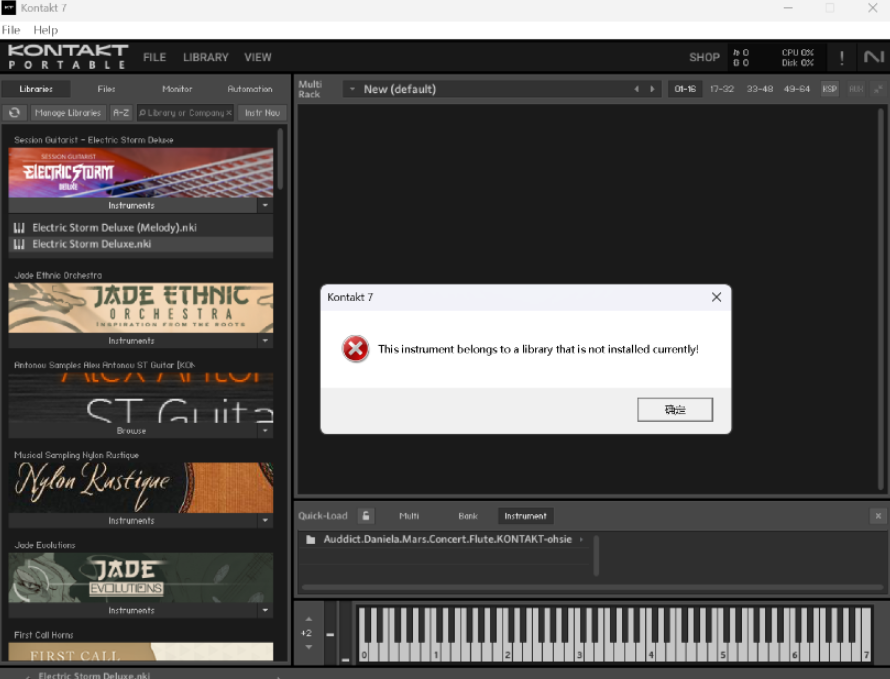The width and height of the screenshot is (890, 679).
Task: Click the Quick-Load lock icon
Action: pyautogui.click(x=366, y=516)
